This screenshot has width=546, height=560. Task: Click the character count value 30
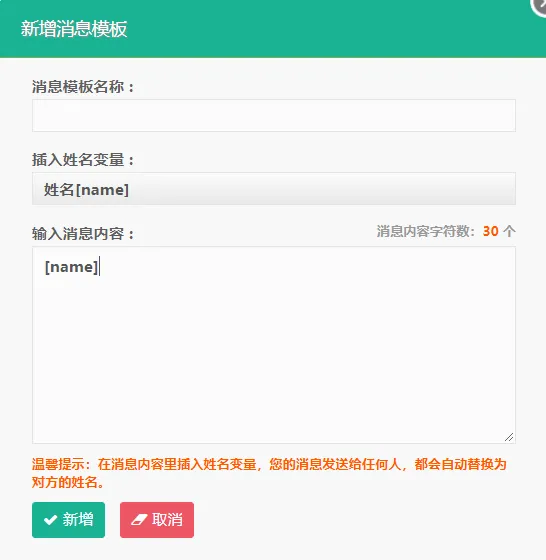(490, 231)
